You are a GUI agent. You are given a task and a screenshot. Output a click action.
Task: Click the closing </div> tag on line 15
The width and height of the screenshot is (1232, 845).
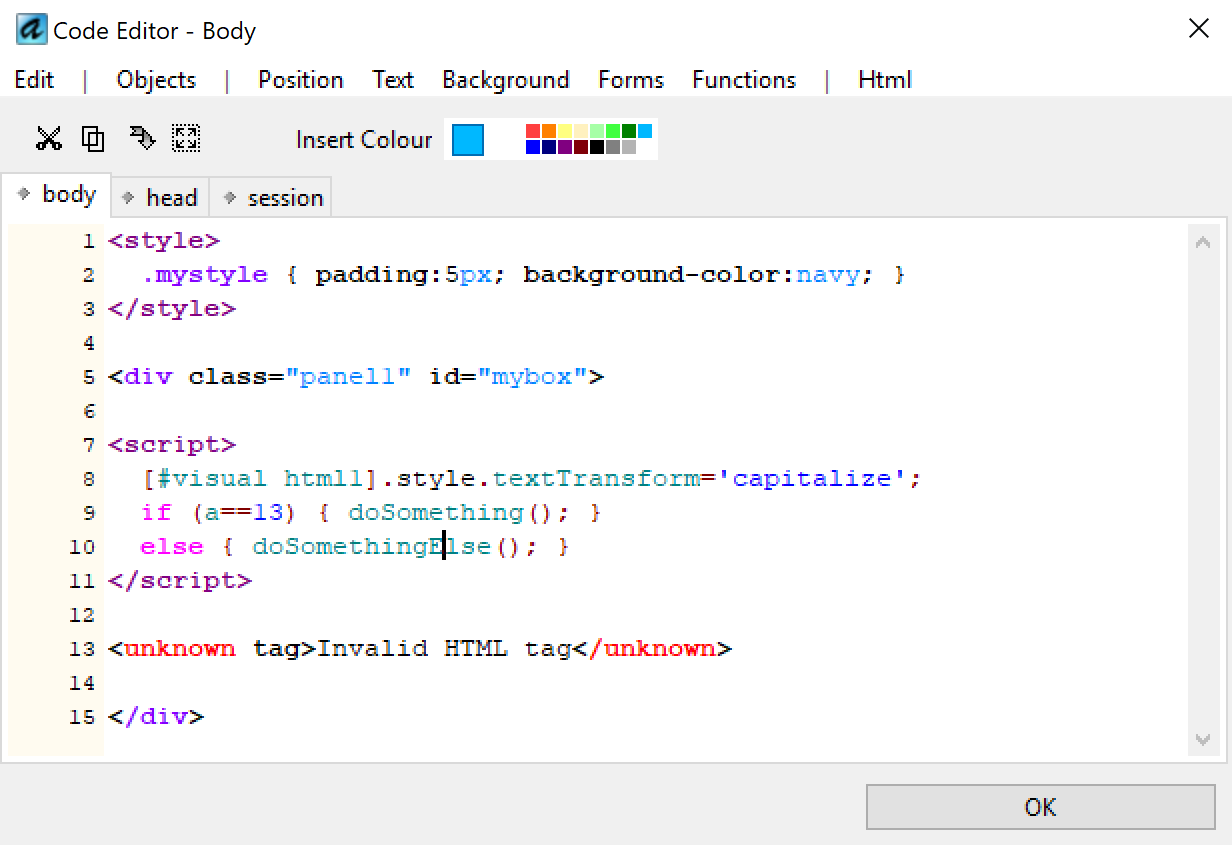coord(156,717)
